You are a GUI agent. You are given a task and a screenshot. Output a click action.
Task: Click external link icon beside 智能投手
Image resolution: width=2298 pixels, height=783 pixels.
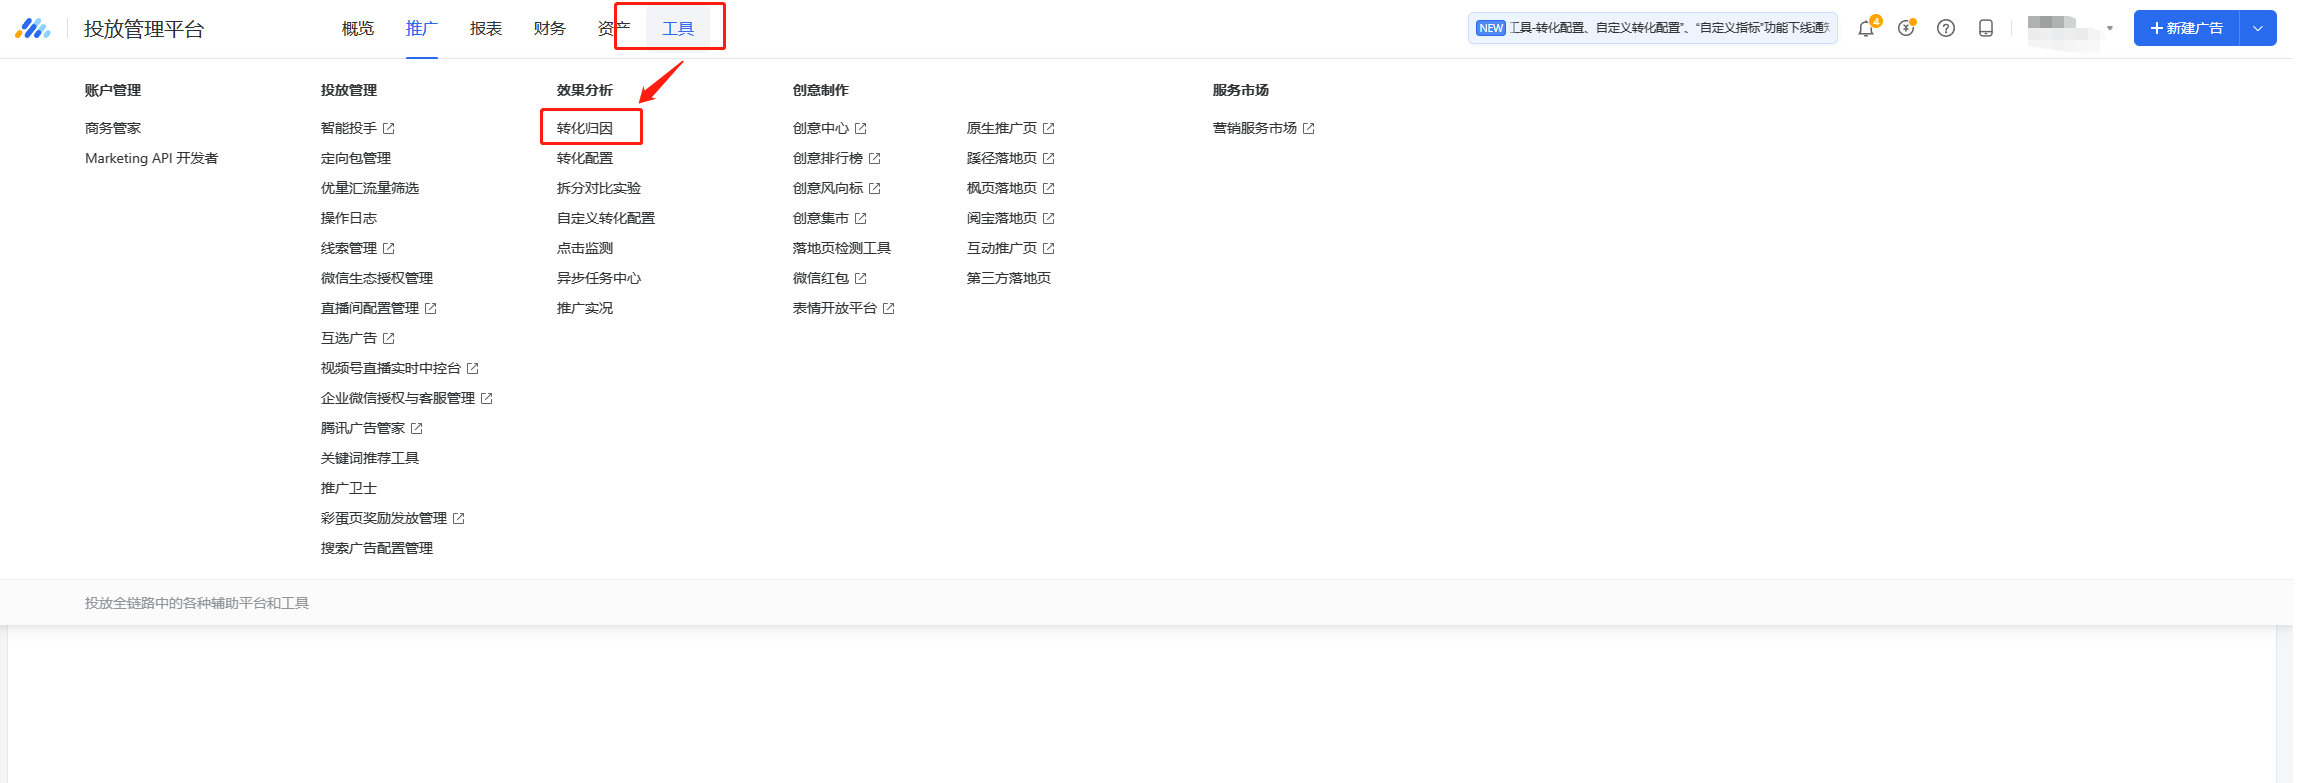[x=389, y=128]
